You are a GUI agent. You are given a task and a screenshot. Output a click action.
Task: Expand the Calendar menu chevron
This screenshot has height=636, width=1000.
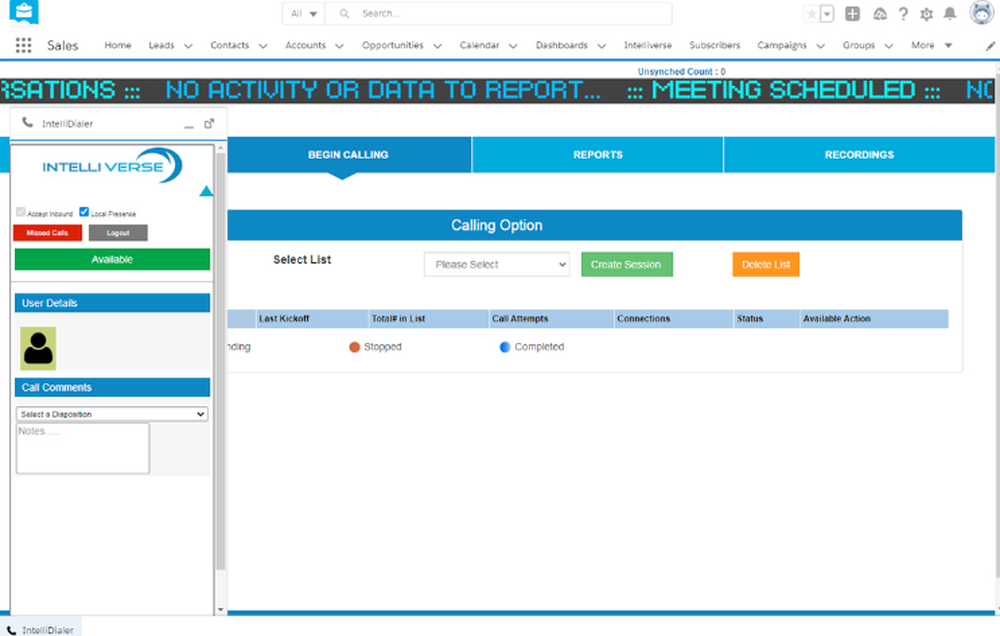[x=513, y=46]
